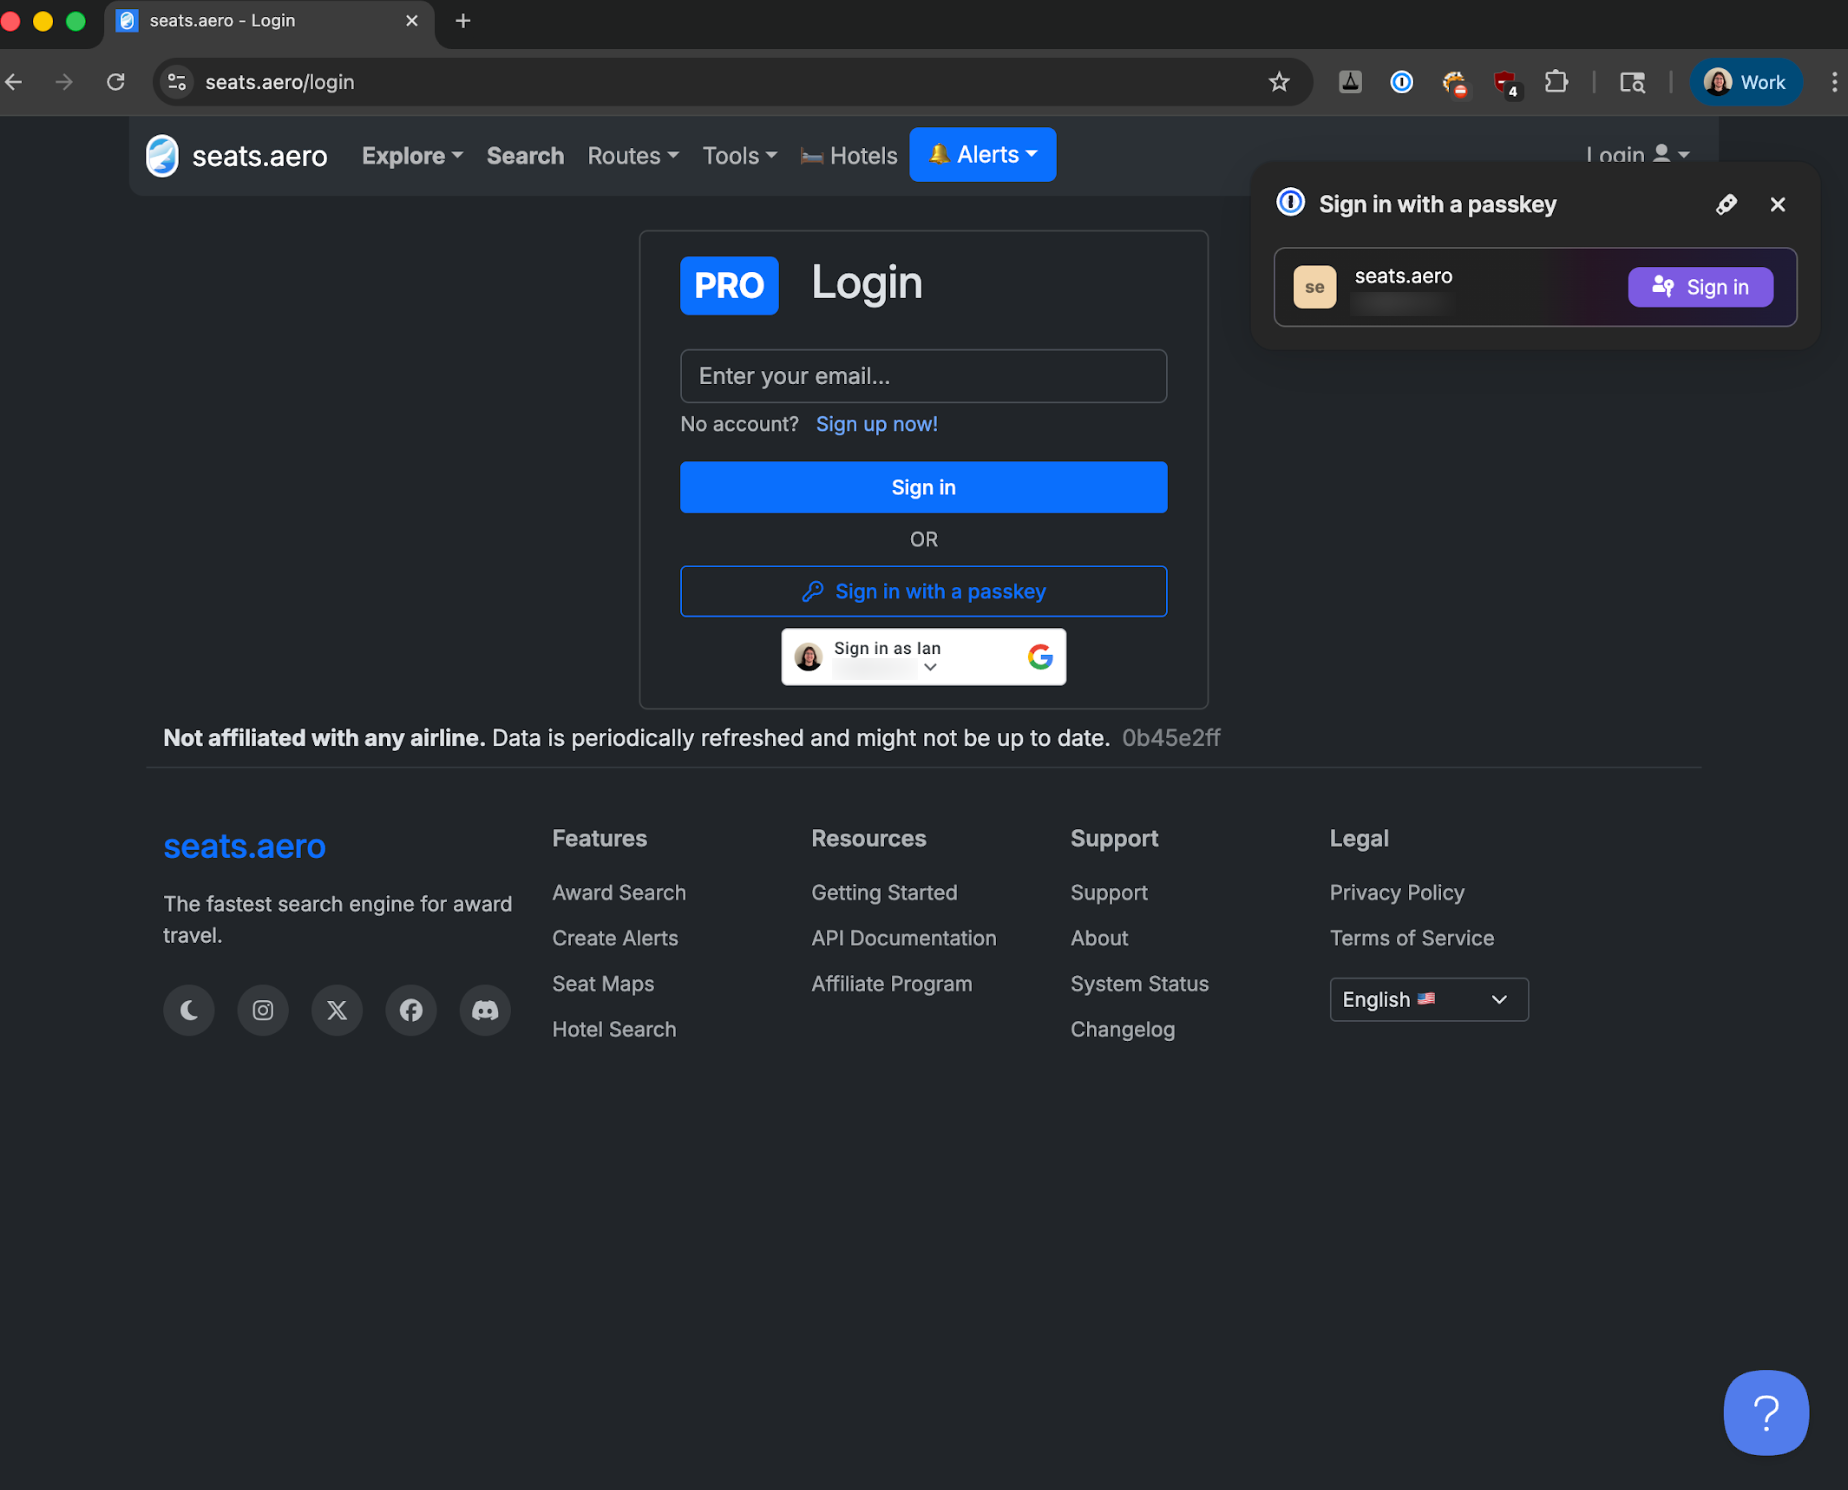Click the purple Sign in passkey button

(1700, 287)
